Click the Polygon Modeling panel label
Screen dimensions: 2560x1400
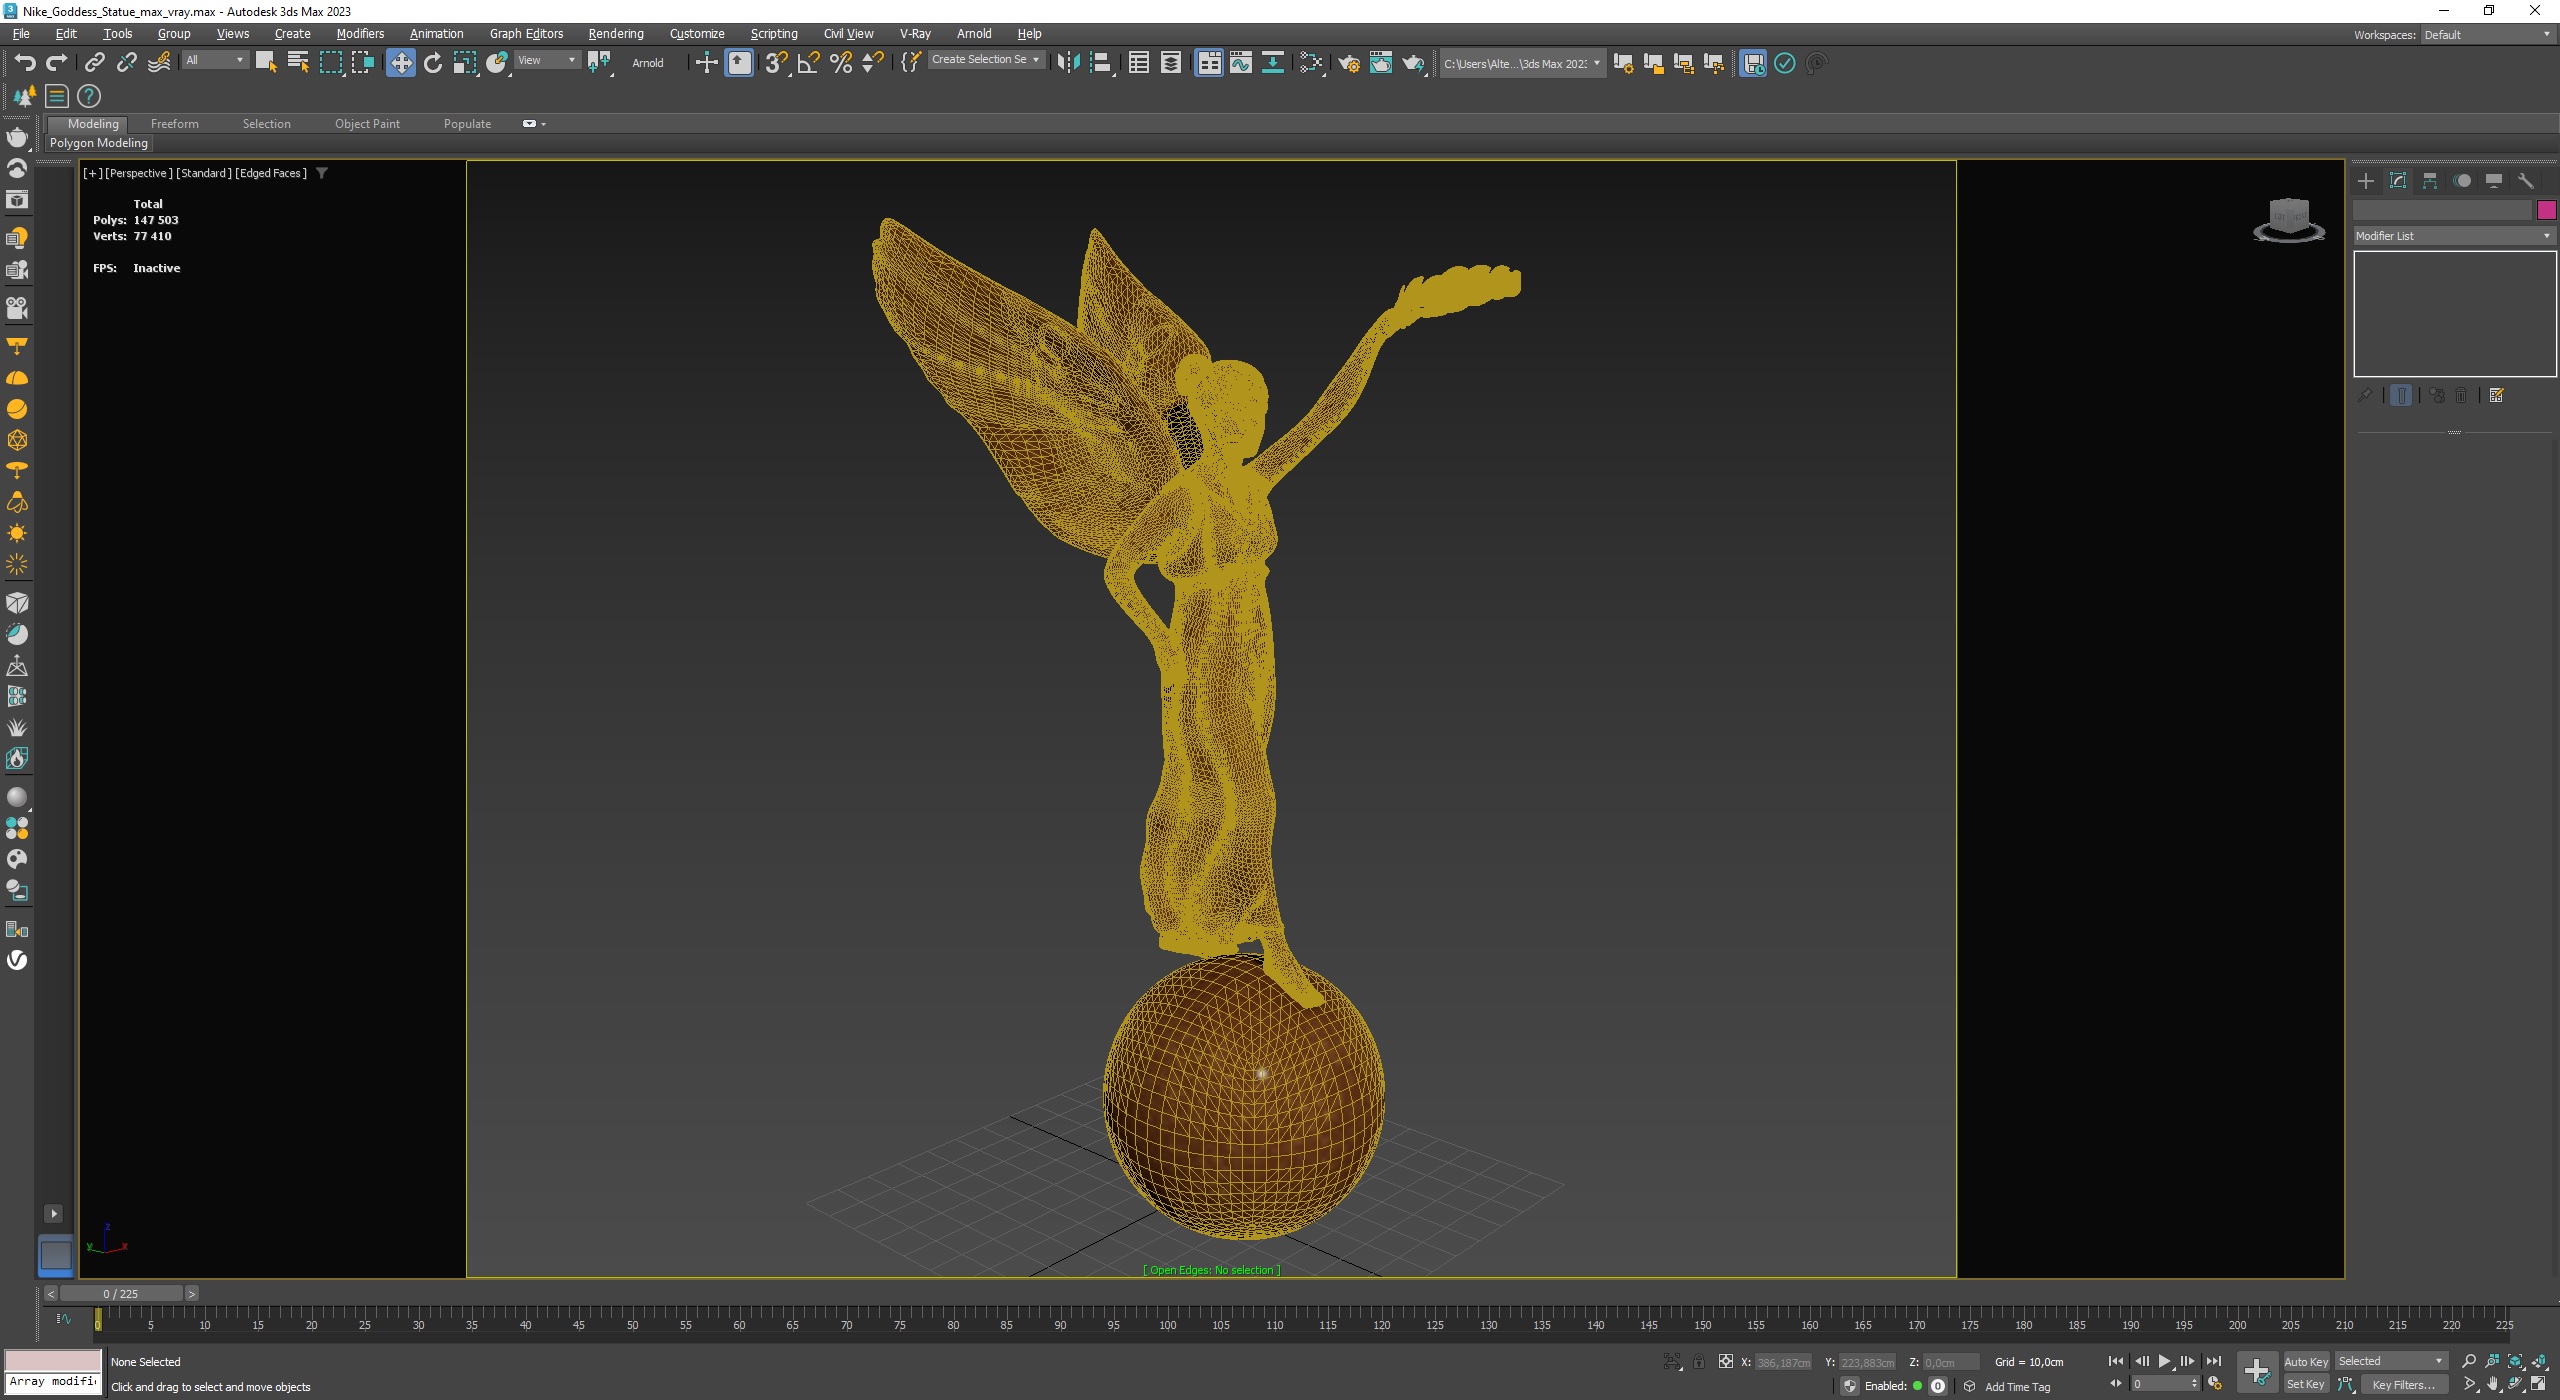[99, 143]
